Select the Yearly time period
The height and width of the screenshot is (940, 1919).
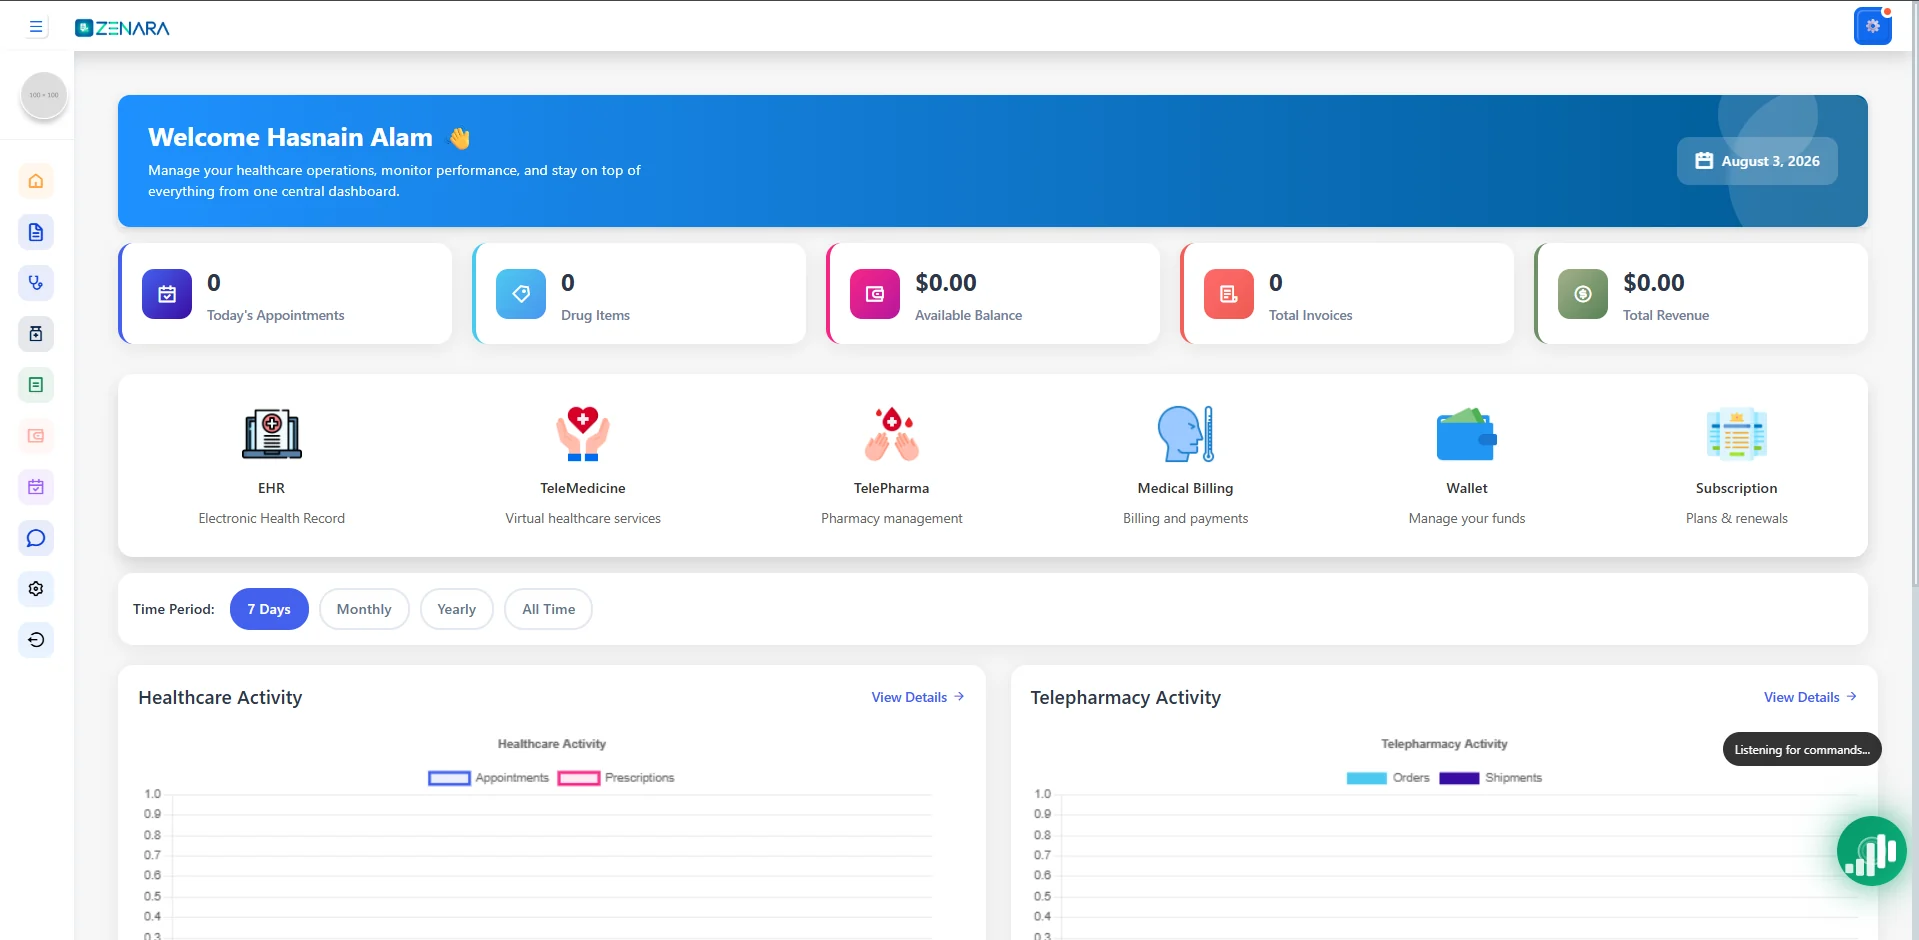tap(457, 609)
